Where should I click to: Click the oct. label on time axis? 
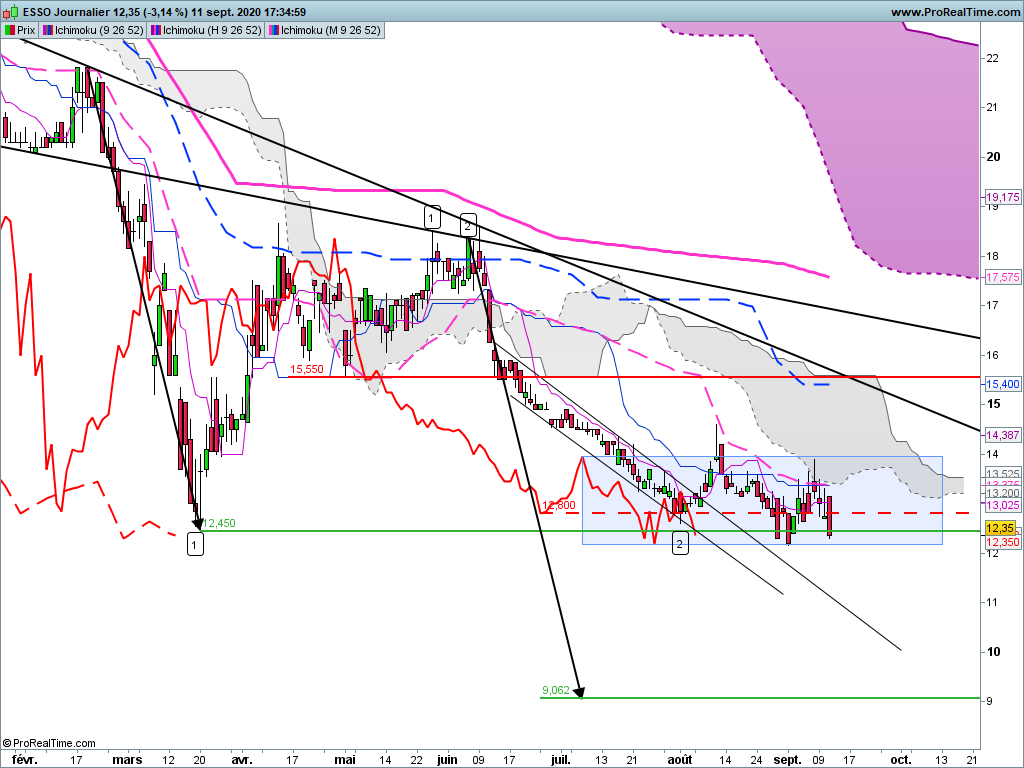point(901,760)
